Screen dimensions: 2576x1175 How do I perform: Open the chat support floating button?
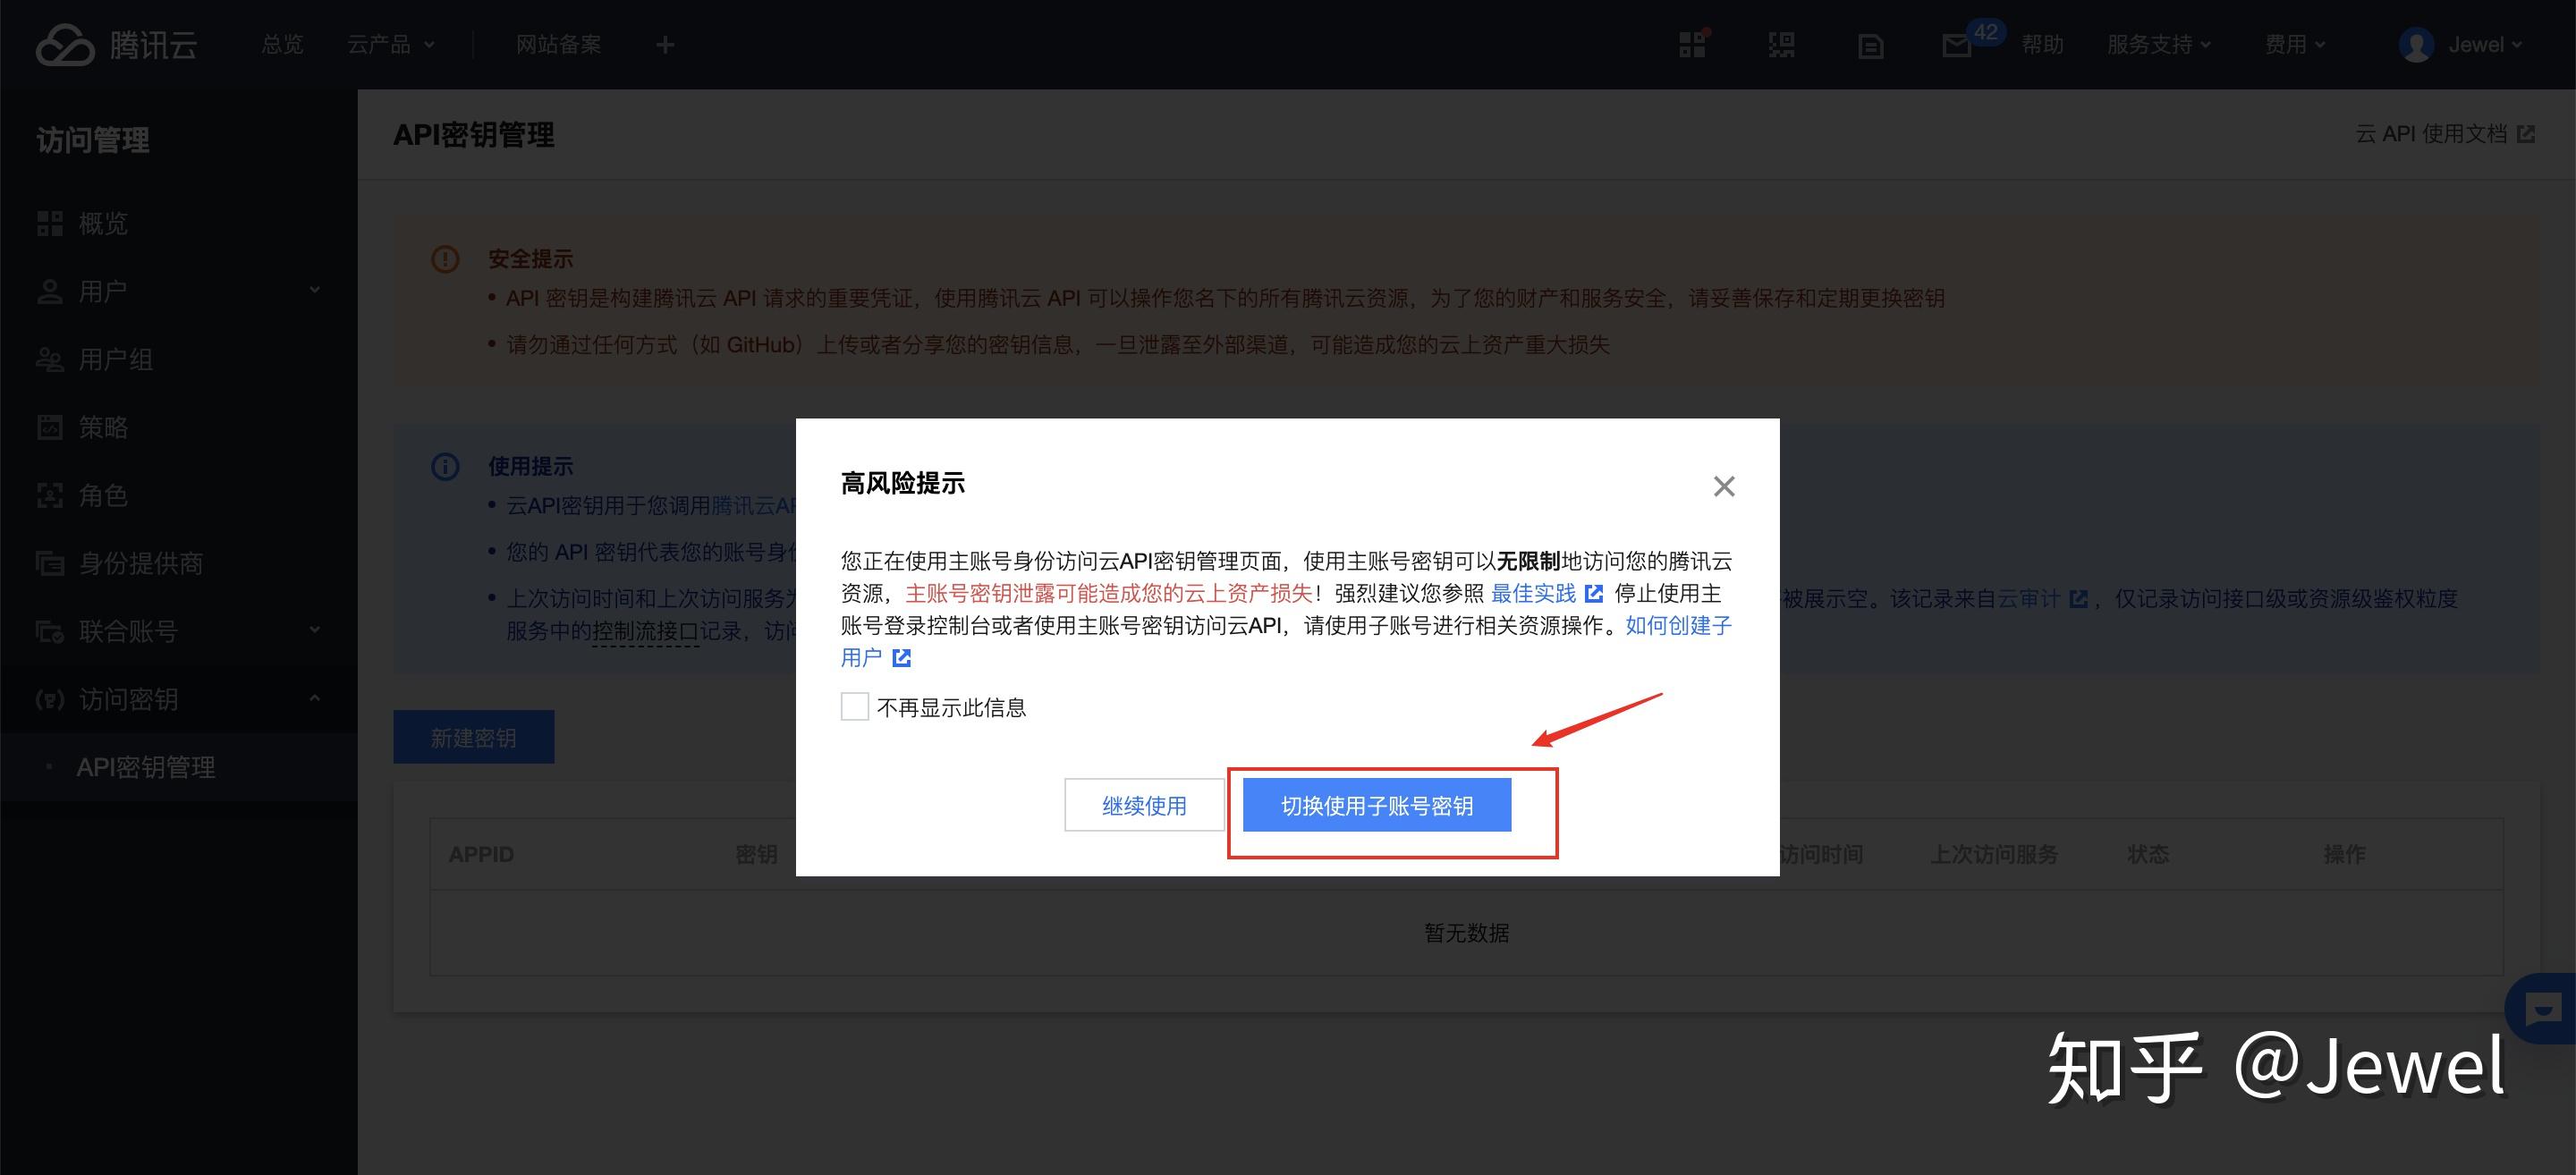(x=2542, y=1009)
